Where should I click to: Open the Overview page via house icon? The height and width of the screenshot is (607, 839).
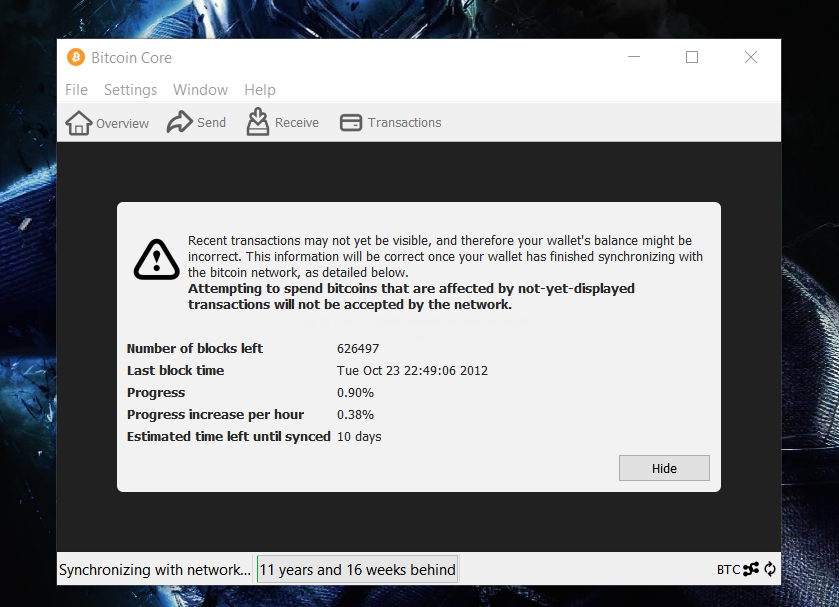click(79, 123)
